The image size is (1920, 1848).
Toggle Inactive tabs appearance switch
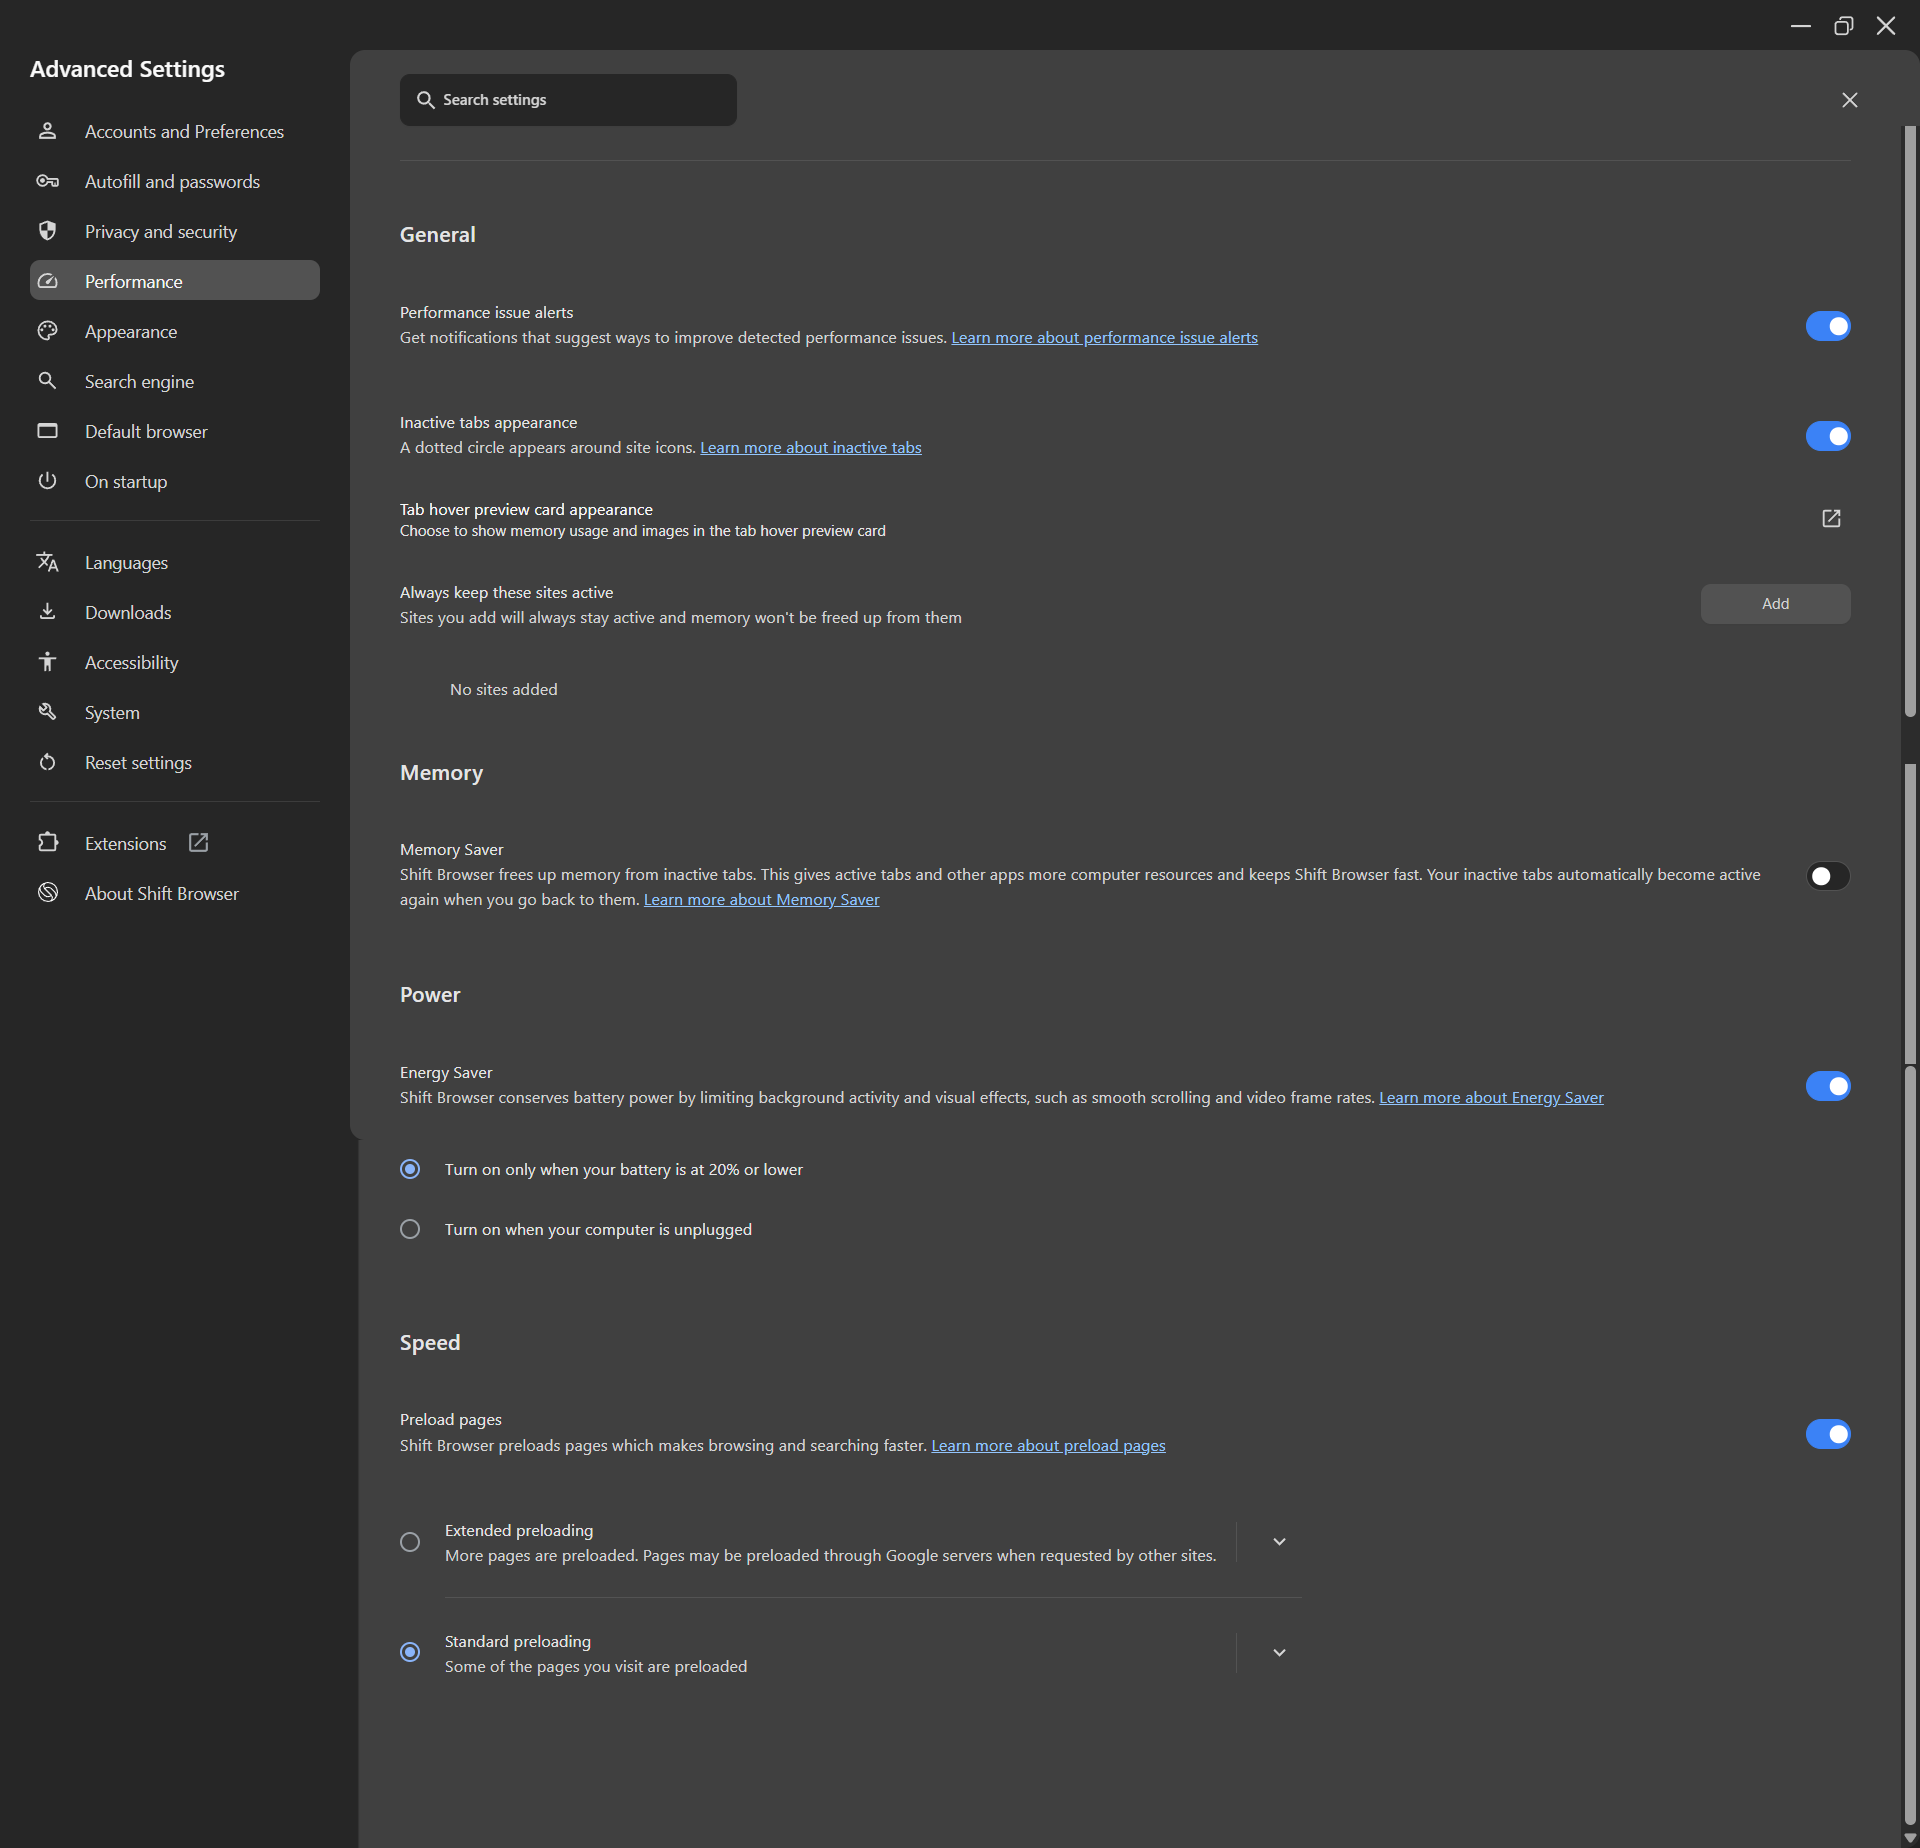[x=1828, y=436]
